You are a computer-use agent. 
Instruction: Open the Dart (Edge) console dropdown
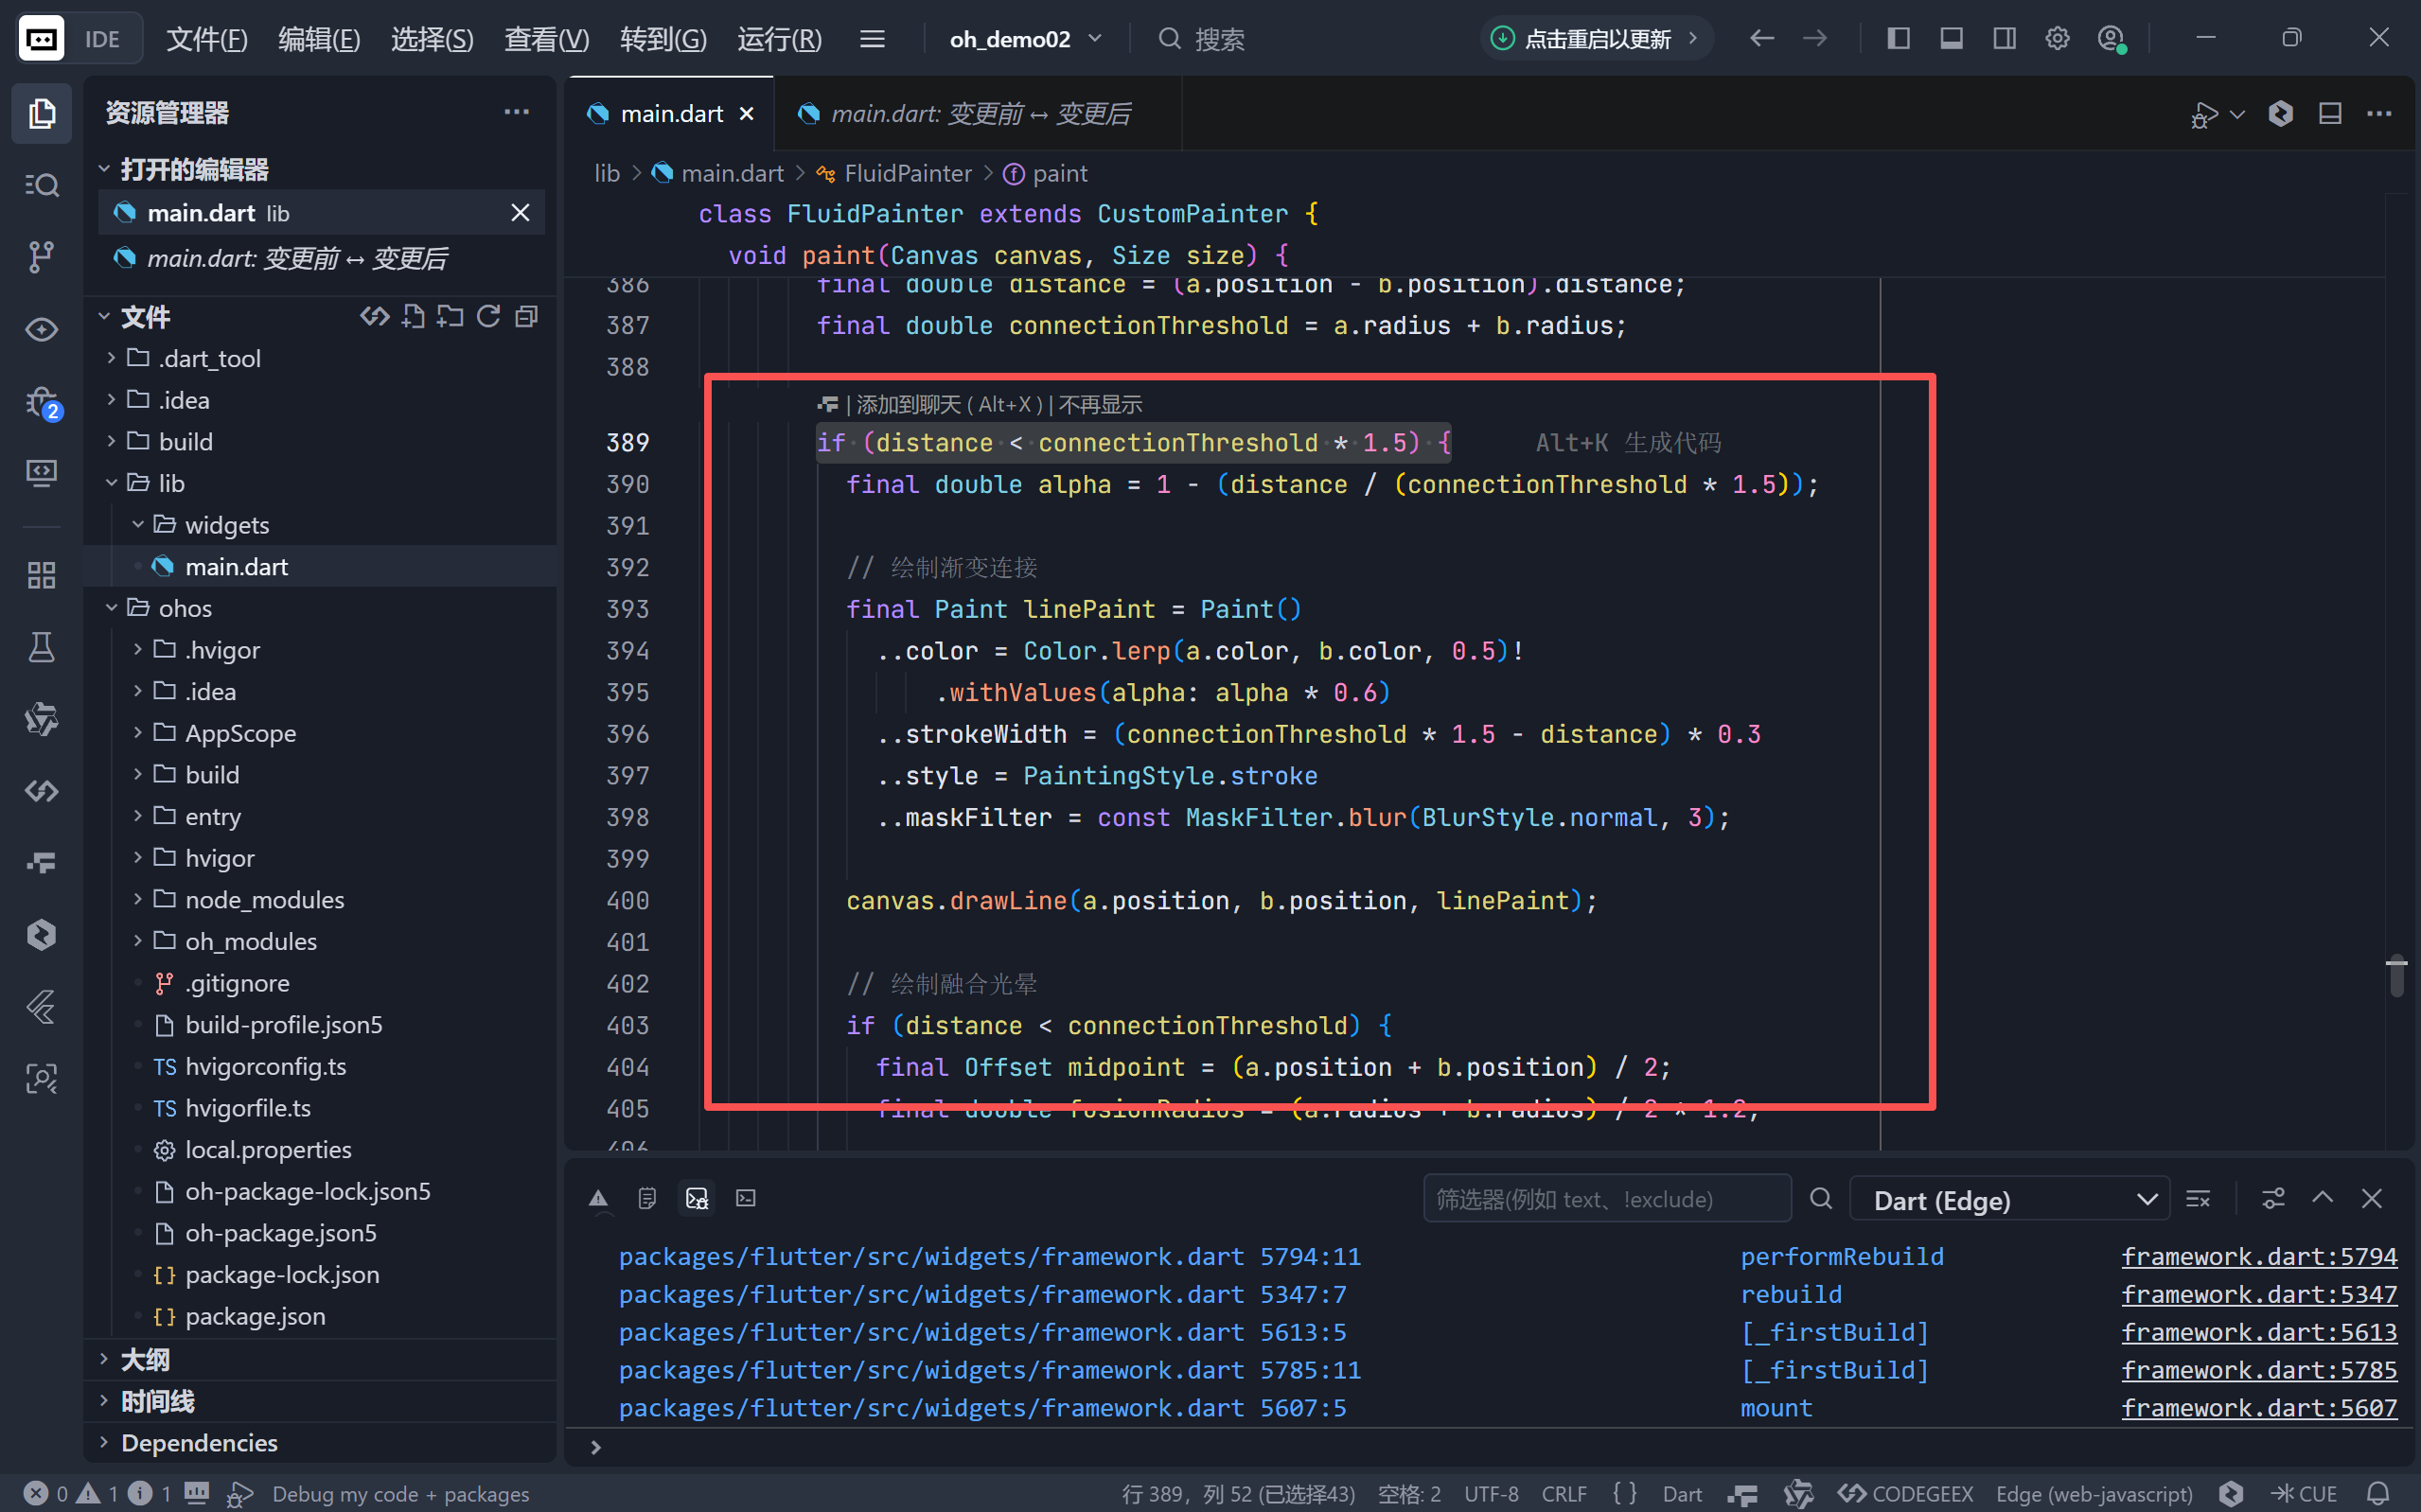click(2009, 1199)
